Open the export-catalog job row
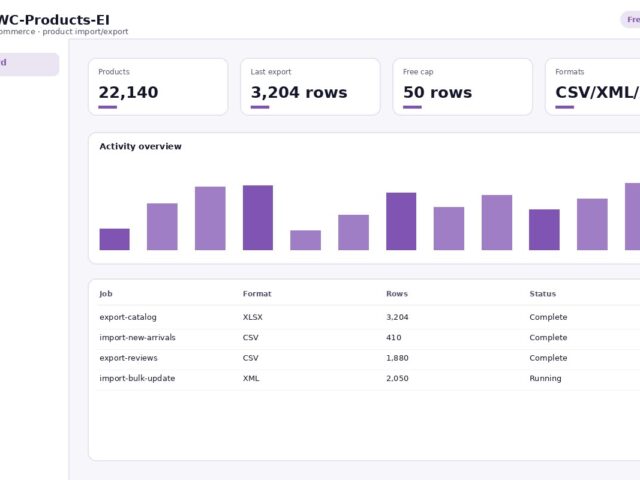 (x=368, y=317)
